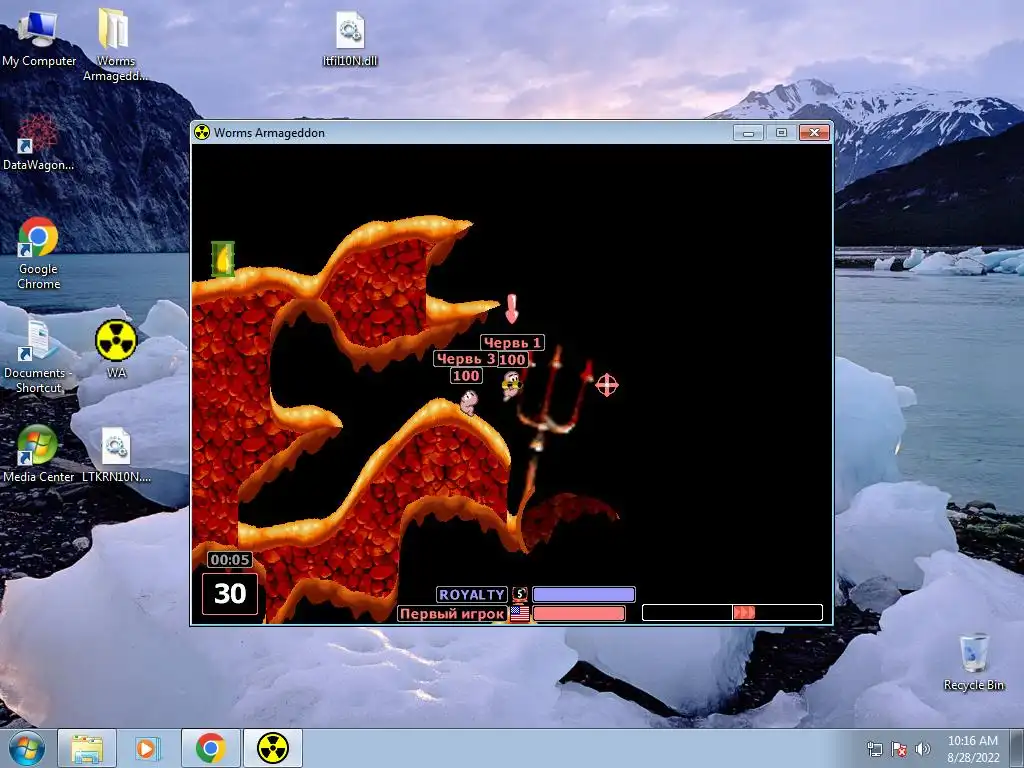The height and width of the screenshot is (768, 1024).
Task: Click the ROYALTY team name label
Action: tap(472, 594)
